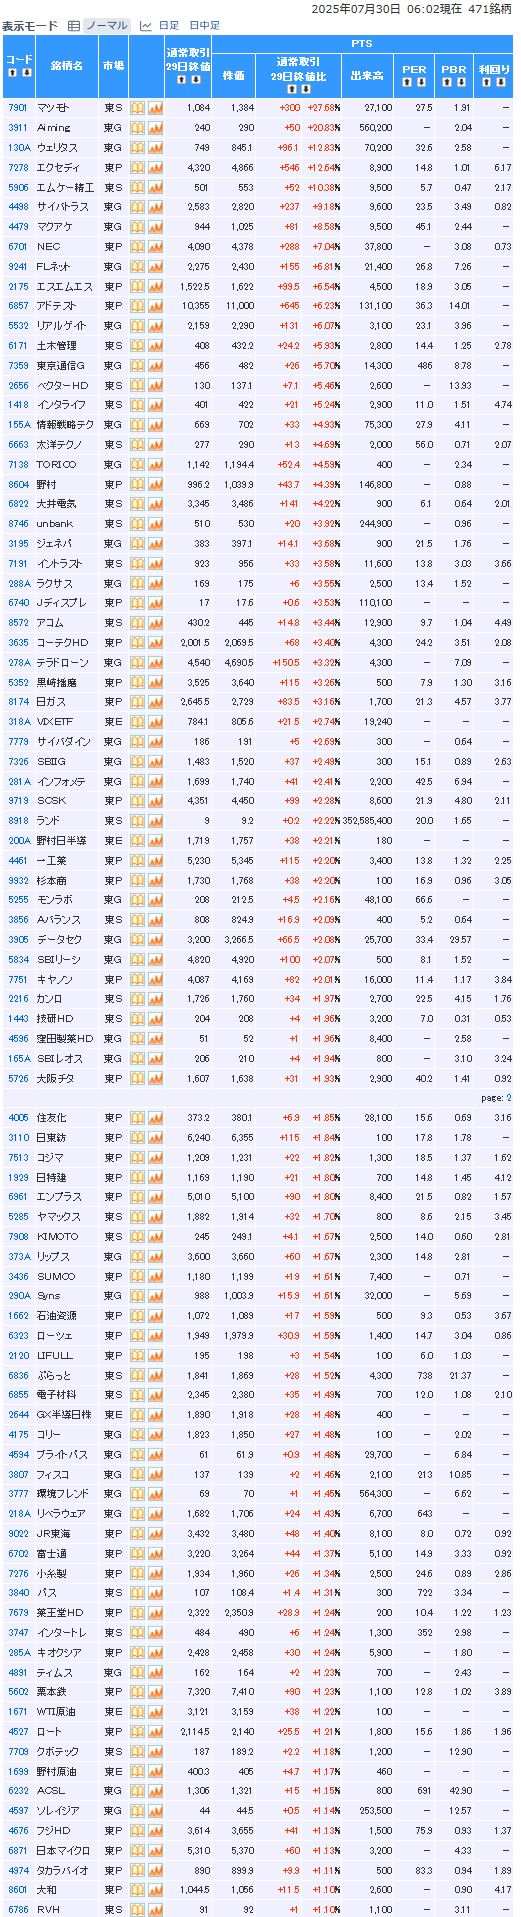The image size is (521, 1917).
Task: Click the book icon in the タカラバイオ row
Action: point(138,1870)
